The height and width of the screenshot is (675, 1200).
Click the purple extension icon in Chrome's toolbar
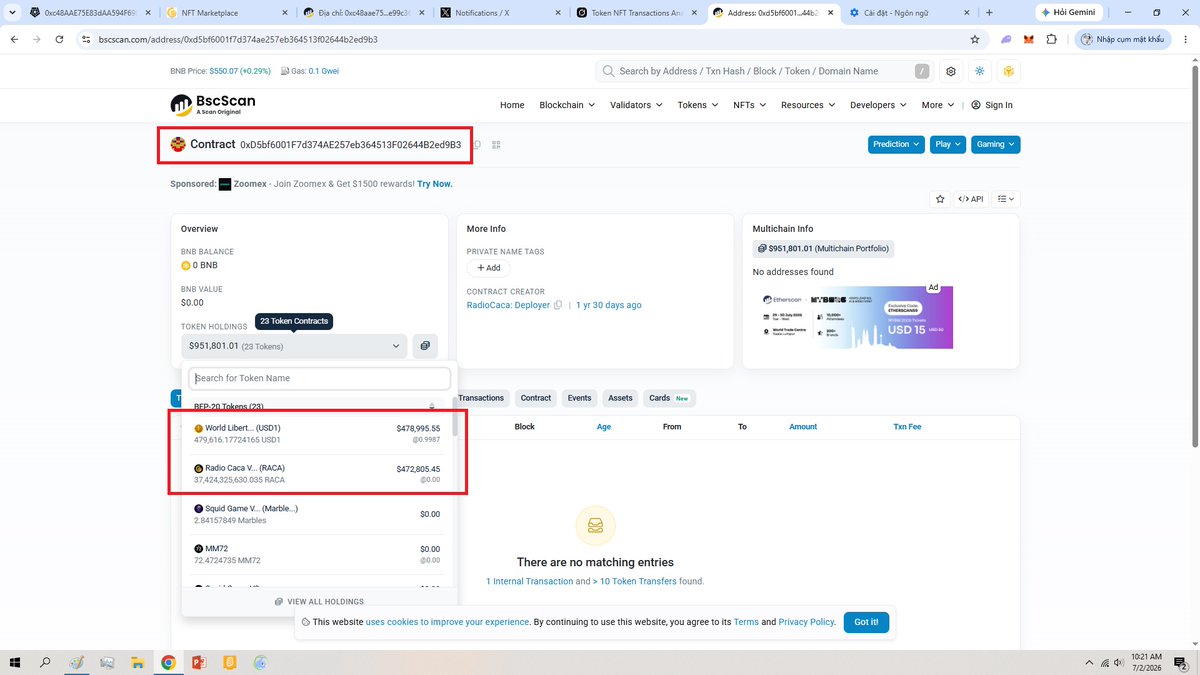pyautogui.click(x=1005, y=39)
